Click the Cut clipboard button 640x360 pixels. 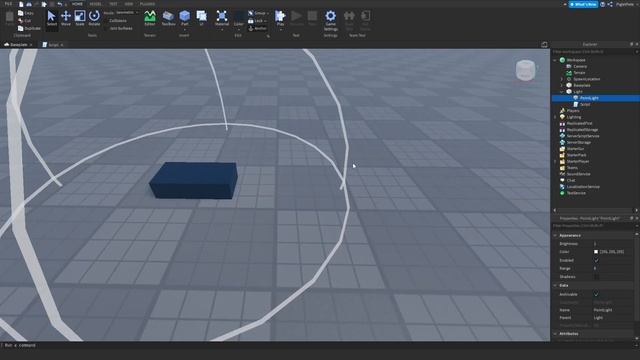pyautogui.click(x=24, y=20)
